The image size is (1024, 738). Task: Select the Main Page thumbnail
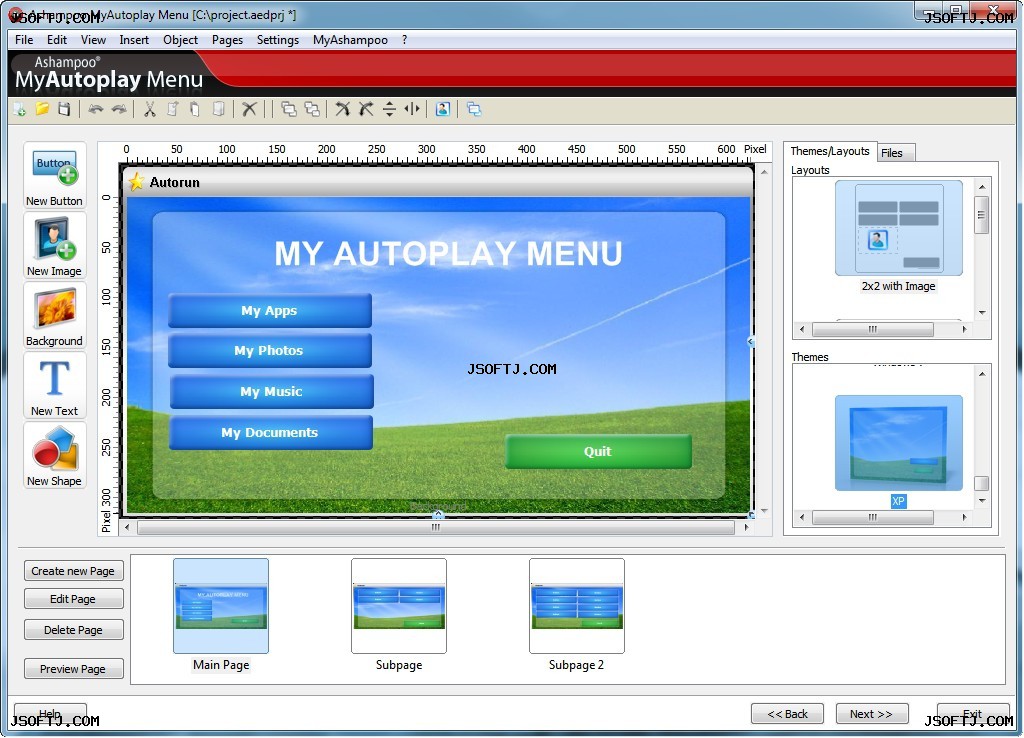[221, 605]
